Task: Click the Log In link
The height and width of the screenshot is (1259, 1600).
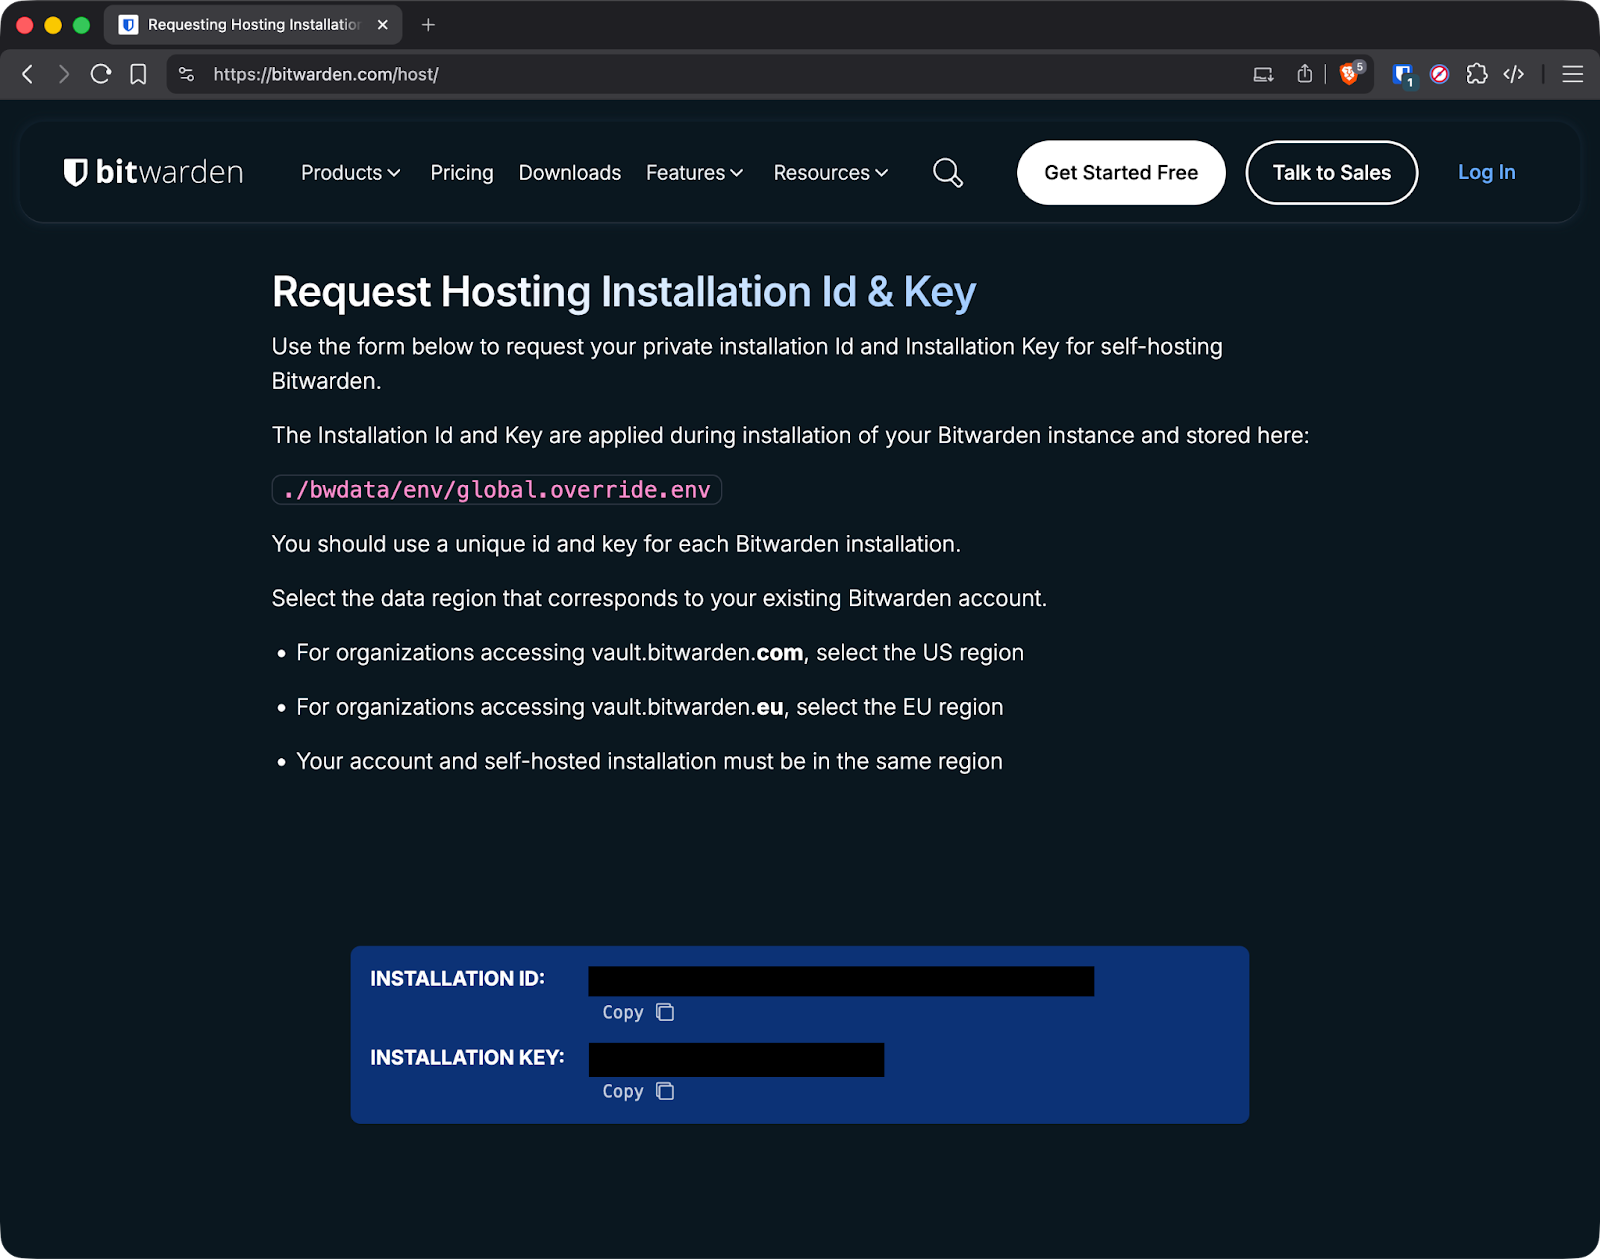Action: pos(1486,172)
